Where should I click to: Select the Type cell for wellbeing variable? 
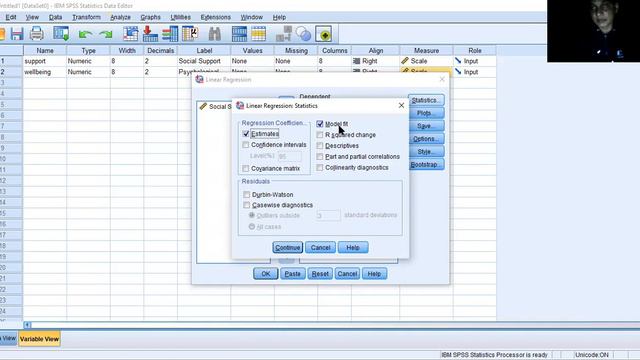click(x=88, y=71)
